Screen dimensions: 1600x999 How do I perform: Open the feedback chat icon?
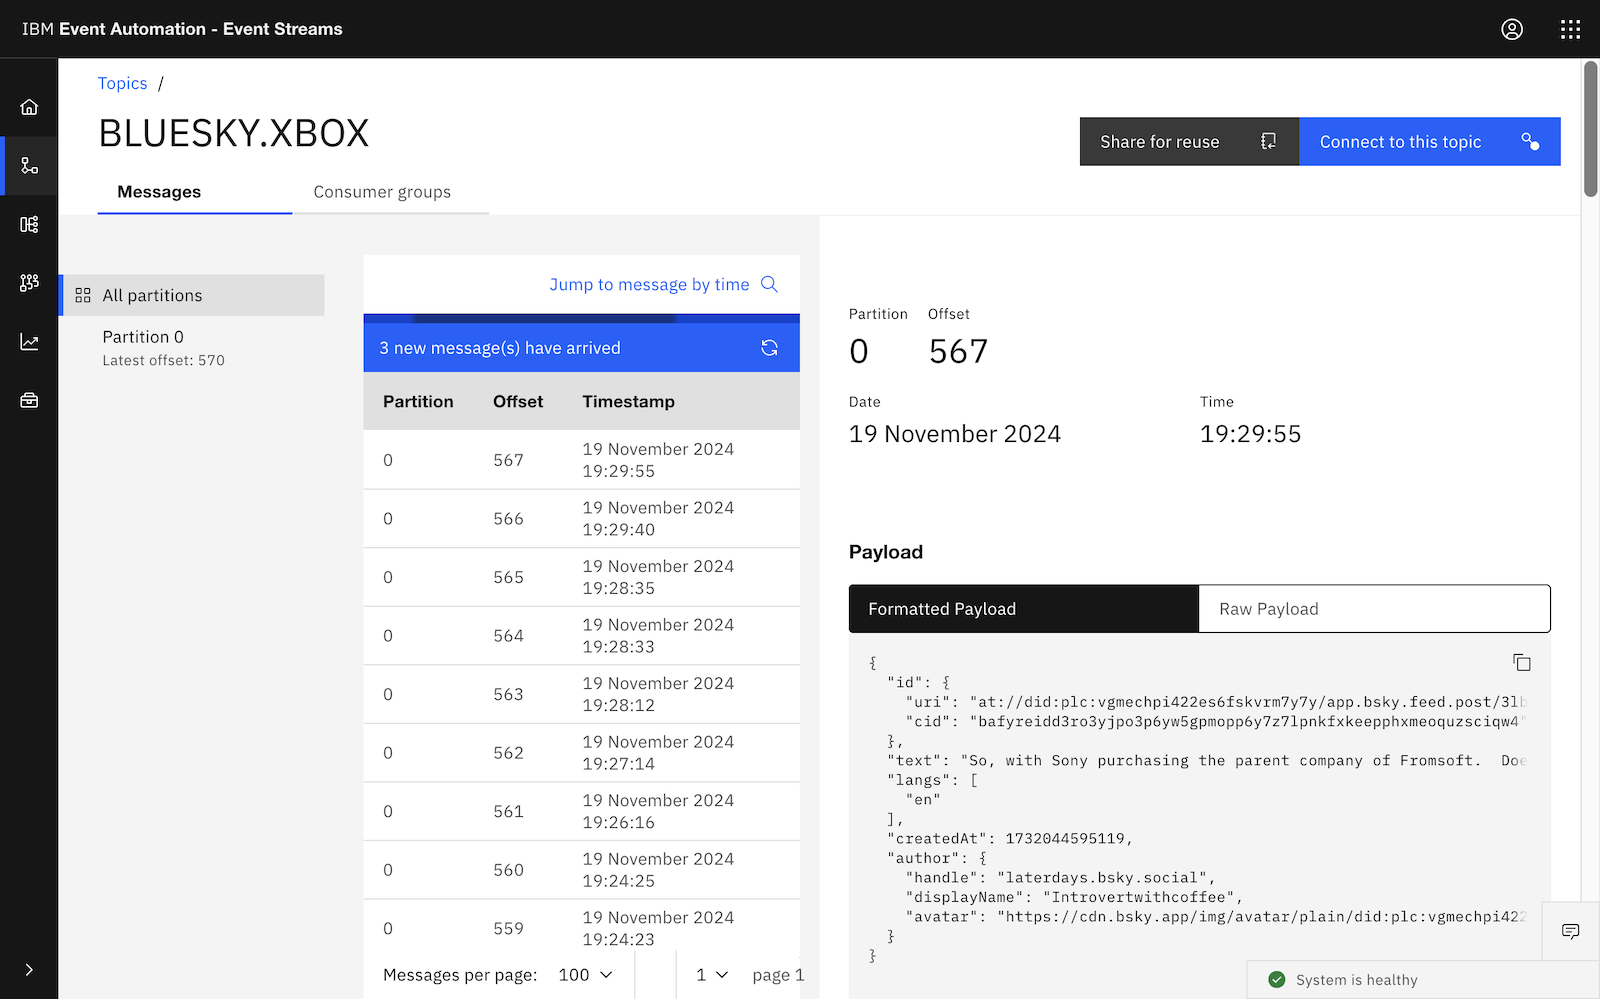click(1570, 931)
